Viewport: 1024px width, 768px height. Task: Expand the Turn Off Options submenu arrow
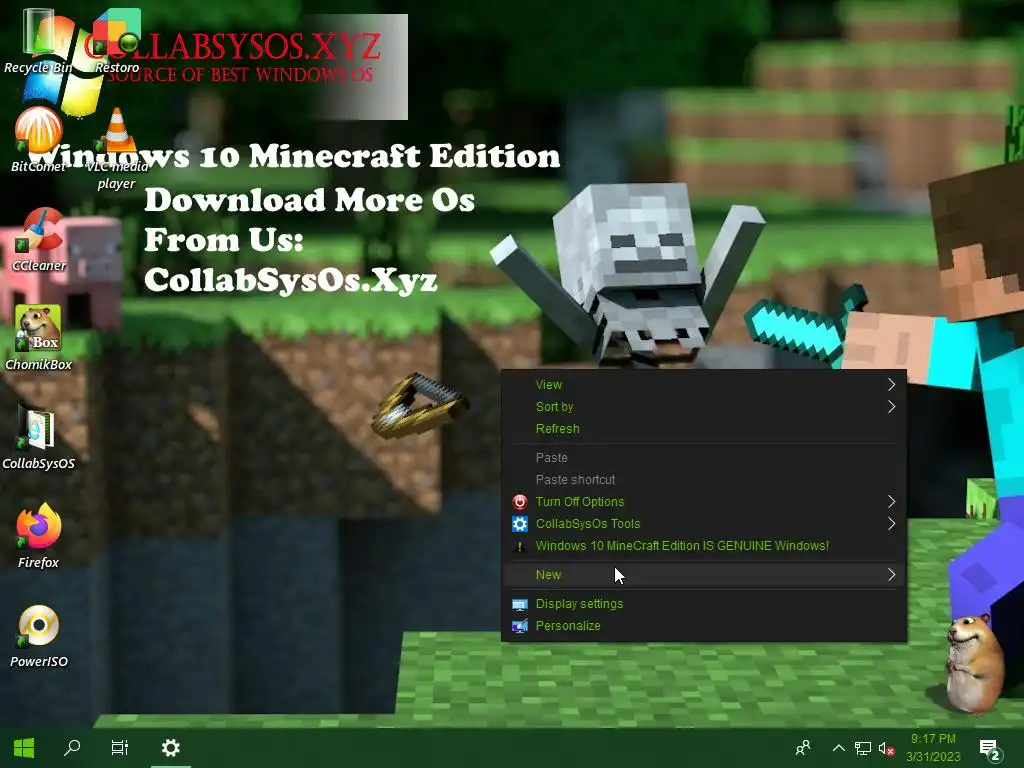[891, 502]
